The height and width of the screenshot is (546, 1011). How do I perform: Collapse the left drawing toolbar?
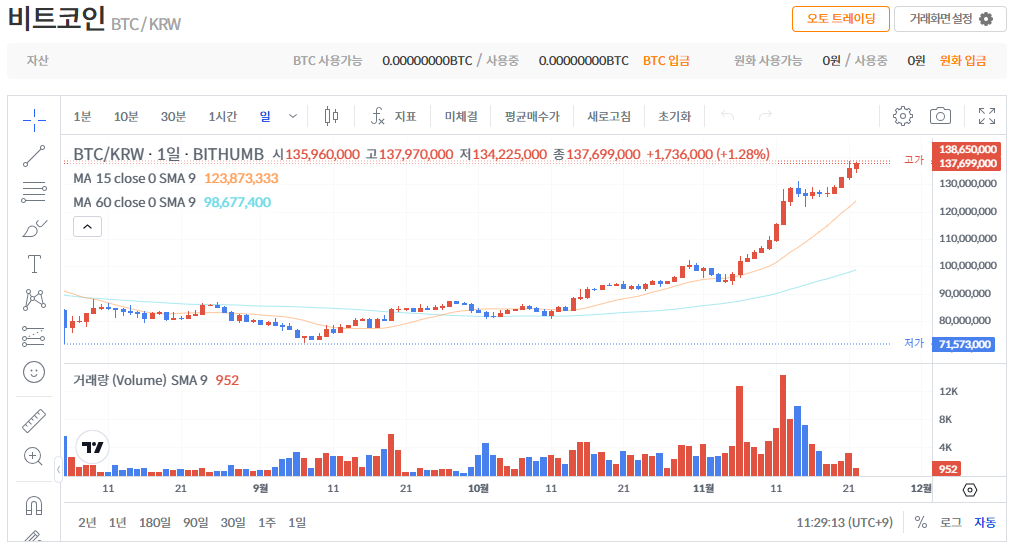coord(58,470)
